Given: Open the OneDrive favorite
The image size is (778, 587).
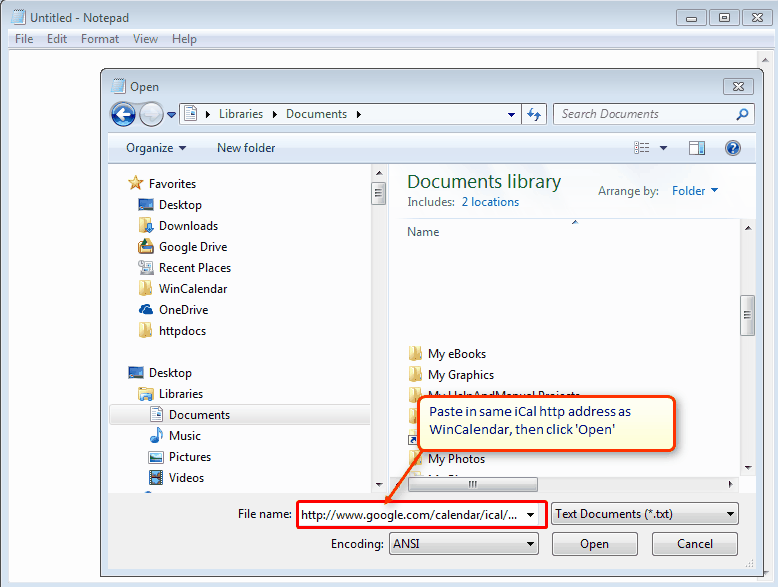Looking at the screenshot, I should click(x=183, y=310).
